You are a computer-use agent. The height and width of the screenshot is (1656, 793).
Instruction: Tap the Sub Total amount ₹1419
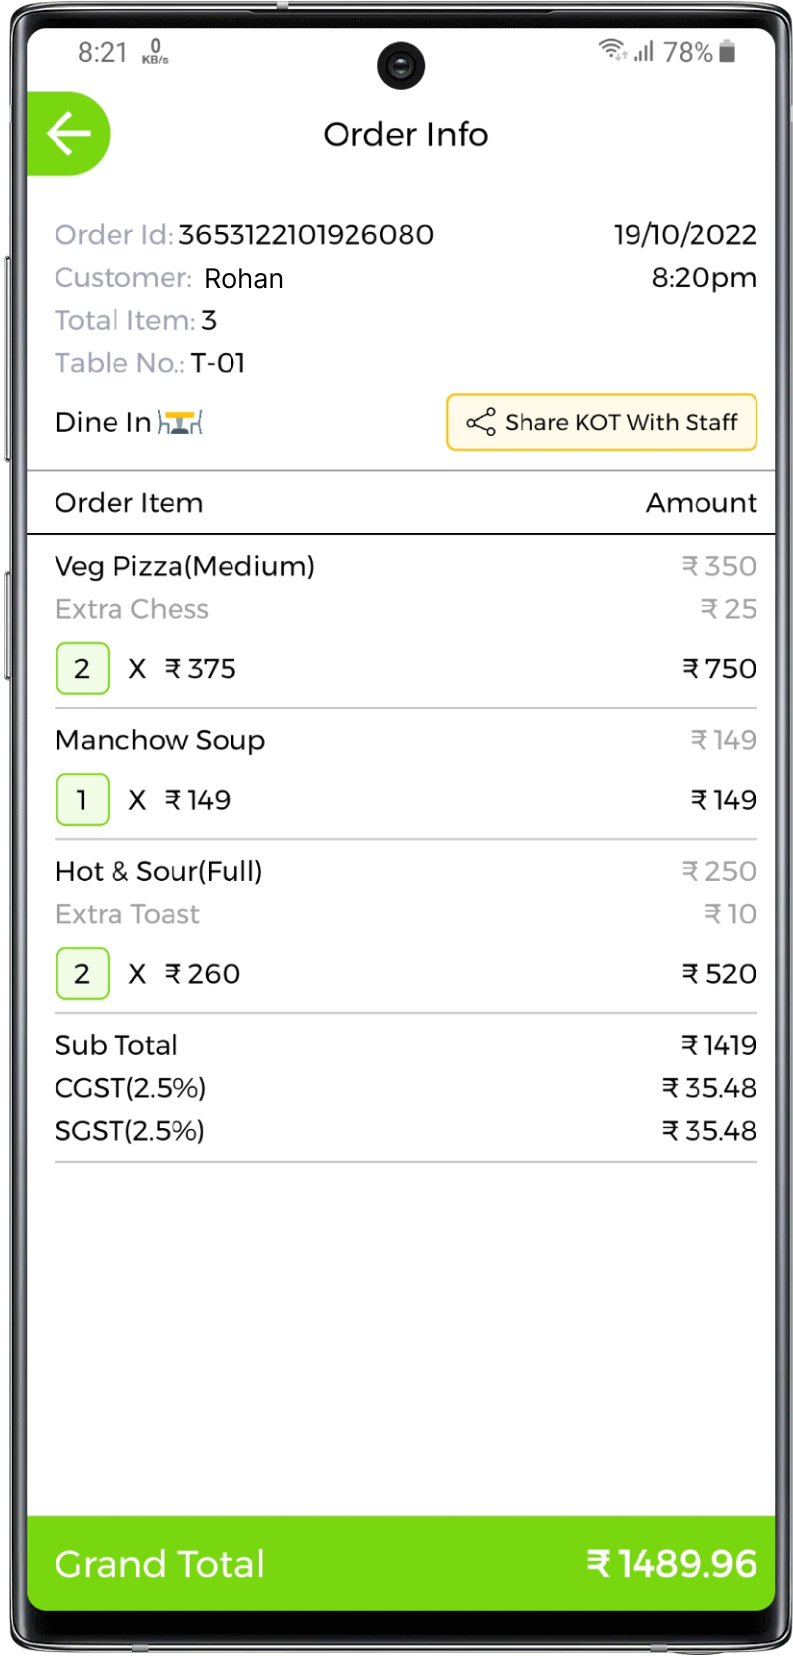coord(718,1045)
